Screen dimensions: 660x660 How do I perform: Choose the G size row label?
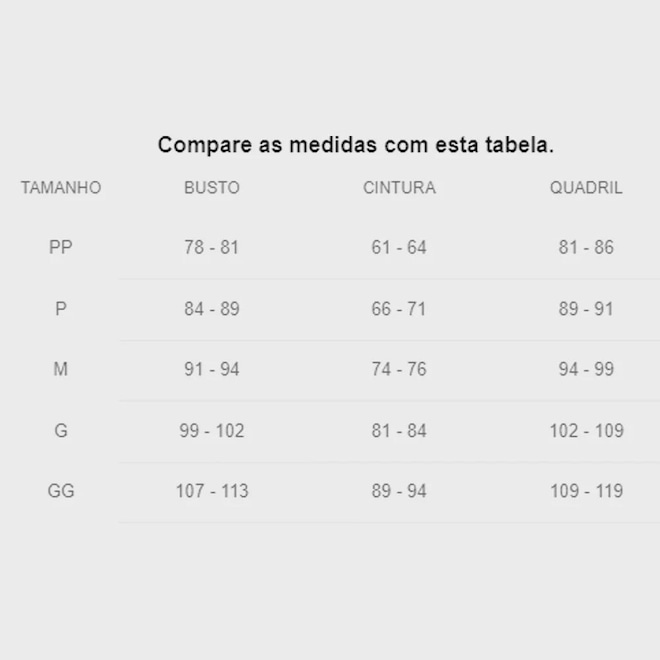61,431
